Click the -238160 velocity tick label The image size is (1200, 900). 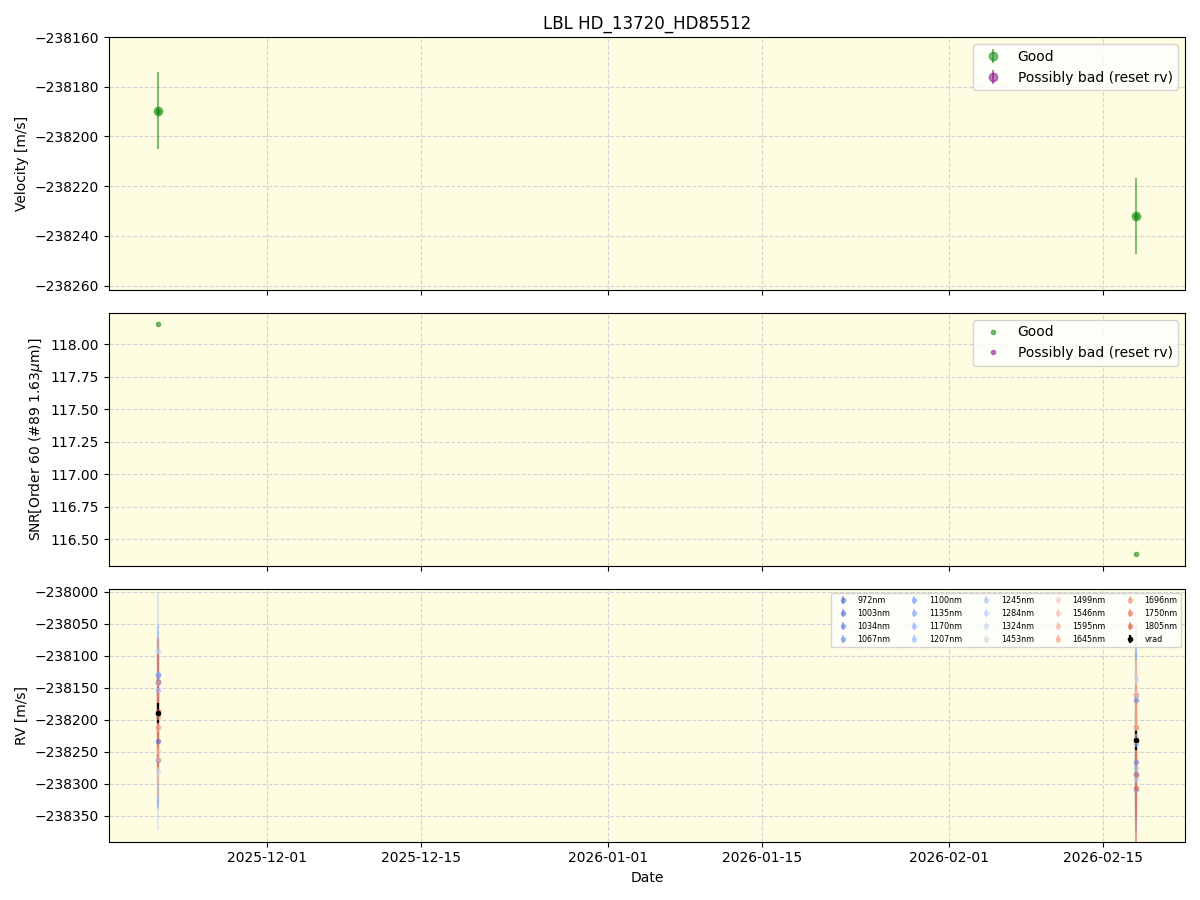tap(66, 38)
